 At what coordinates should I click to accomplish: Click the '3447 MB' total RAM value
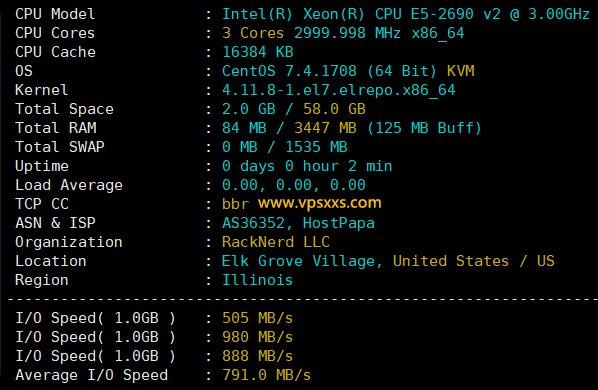click(x=325, y=128)
